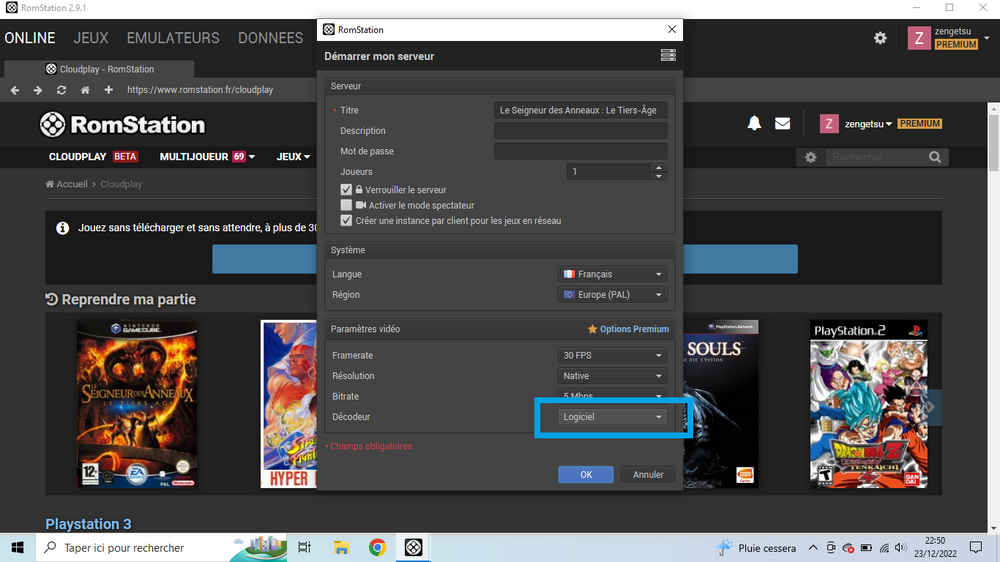
Task: Switch to EMULATEURS tab
Action: pyautogui.click(x=173, y=38)
